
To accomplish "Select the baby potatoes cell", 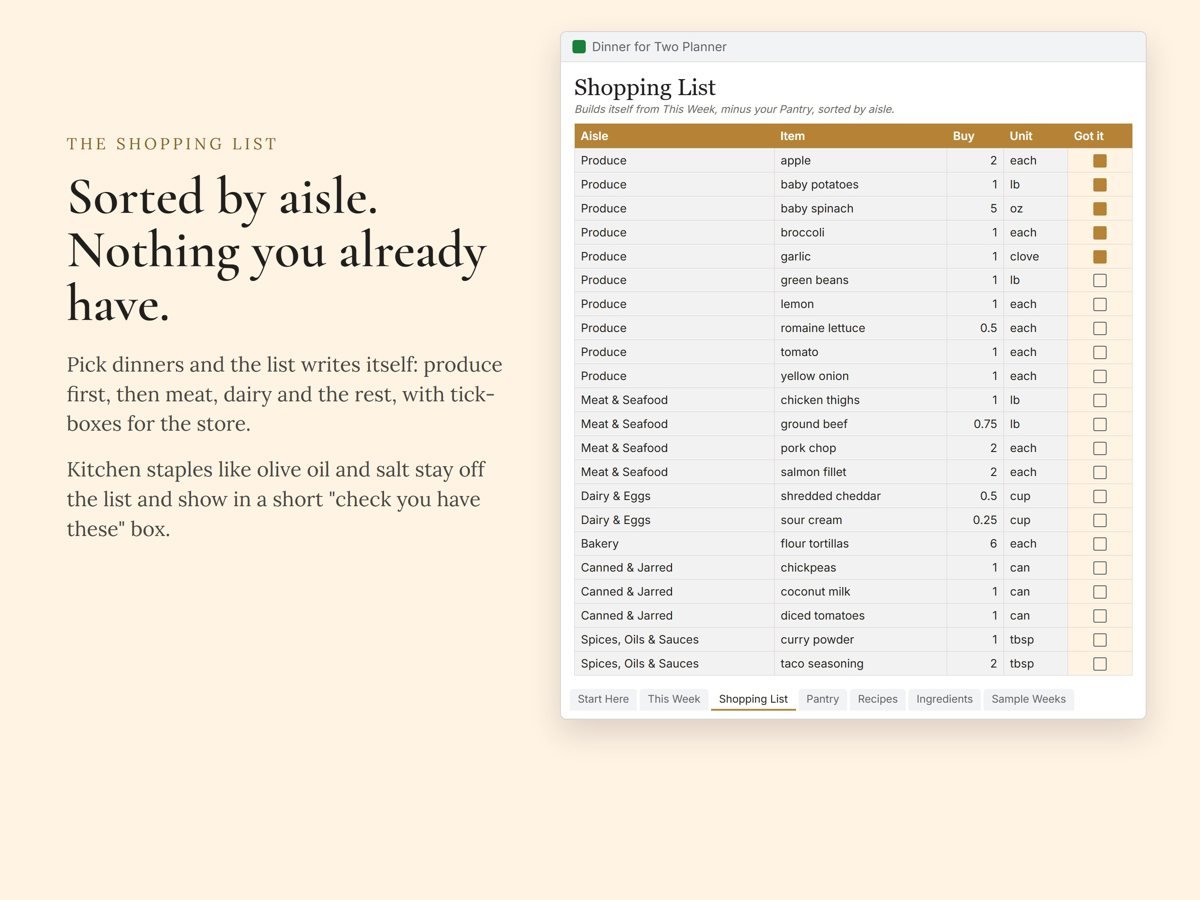I will (x=860, y=185).
